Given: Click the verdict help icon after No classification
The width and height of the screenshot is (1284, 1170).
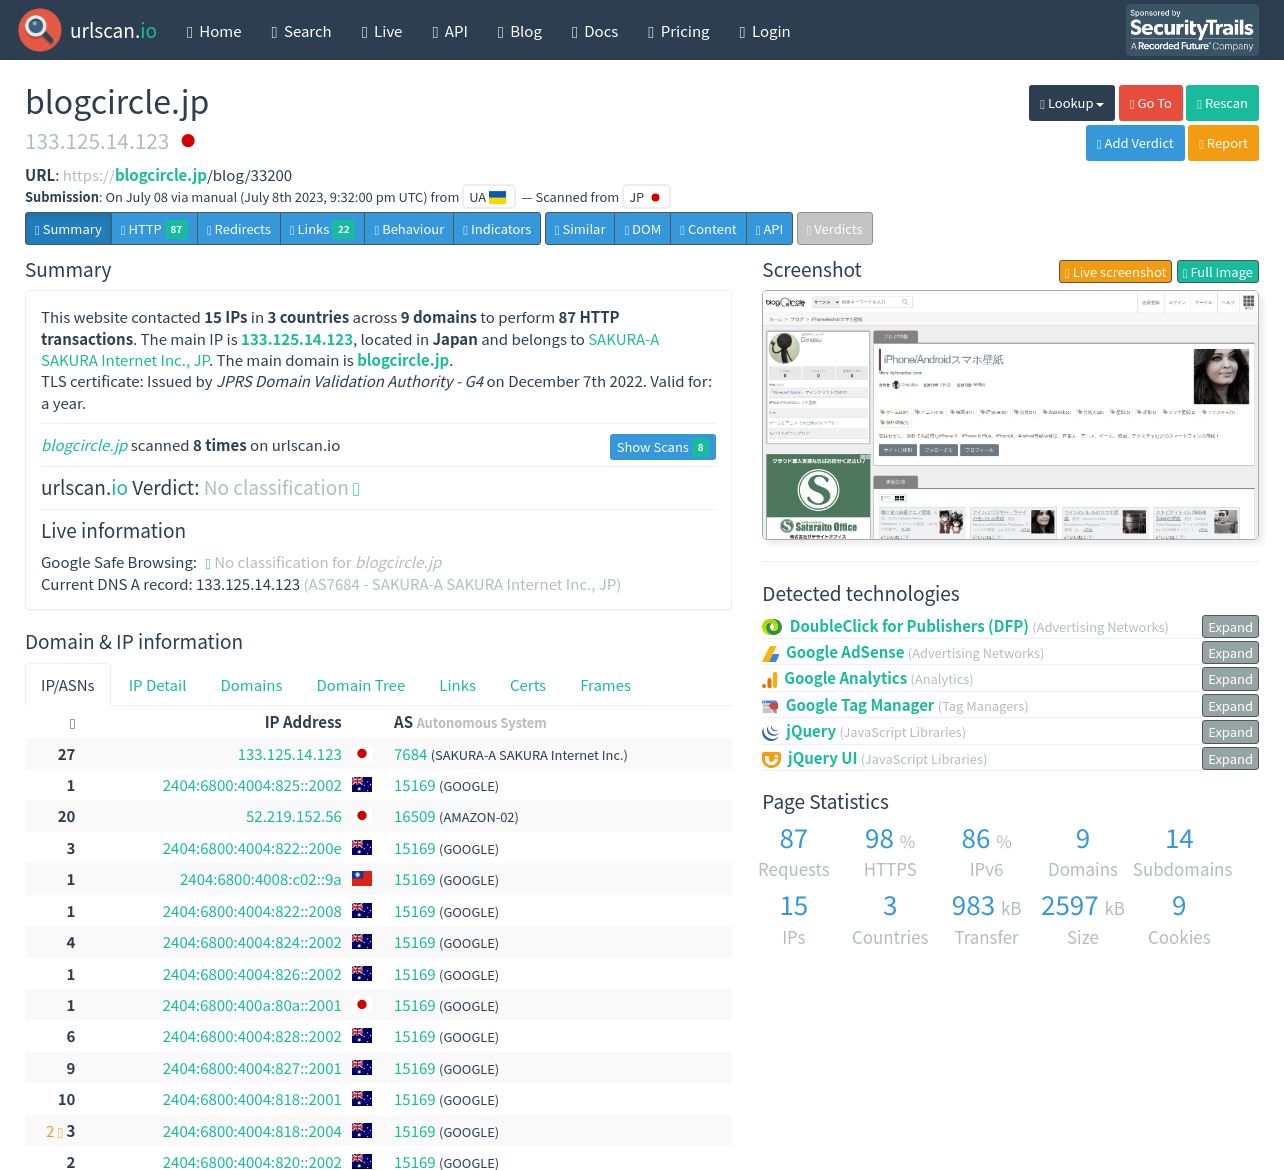Looking at the screenshot, I should tap(356, 489).
